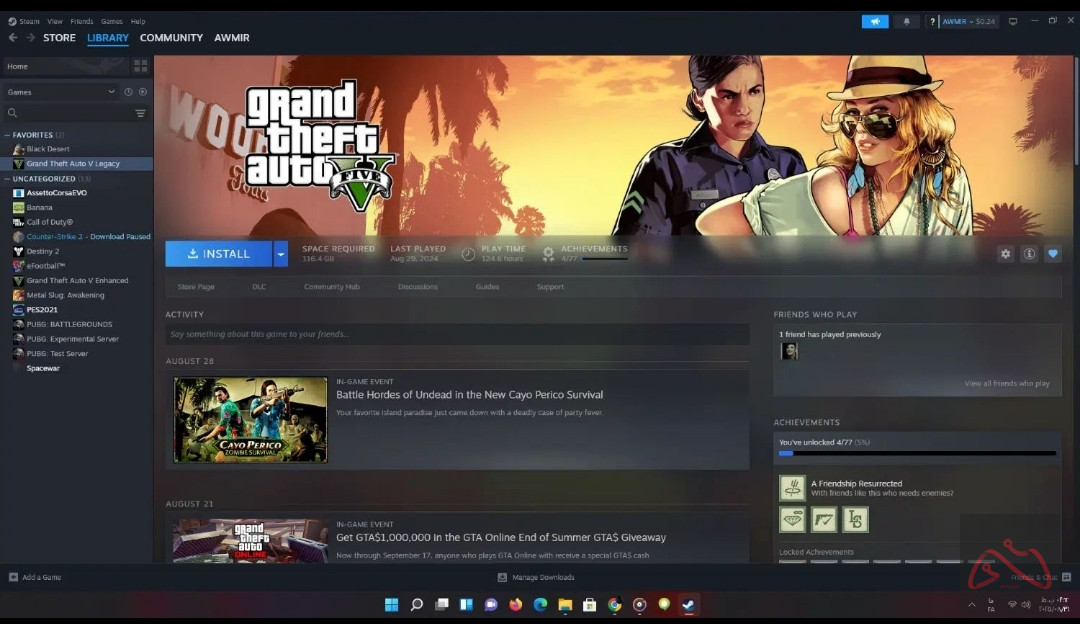Switch to grid view using the squares icon
The height and width of the screenshot is (624, 1080).
click(140, 65)
